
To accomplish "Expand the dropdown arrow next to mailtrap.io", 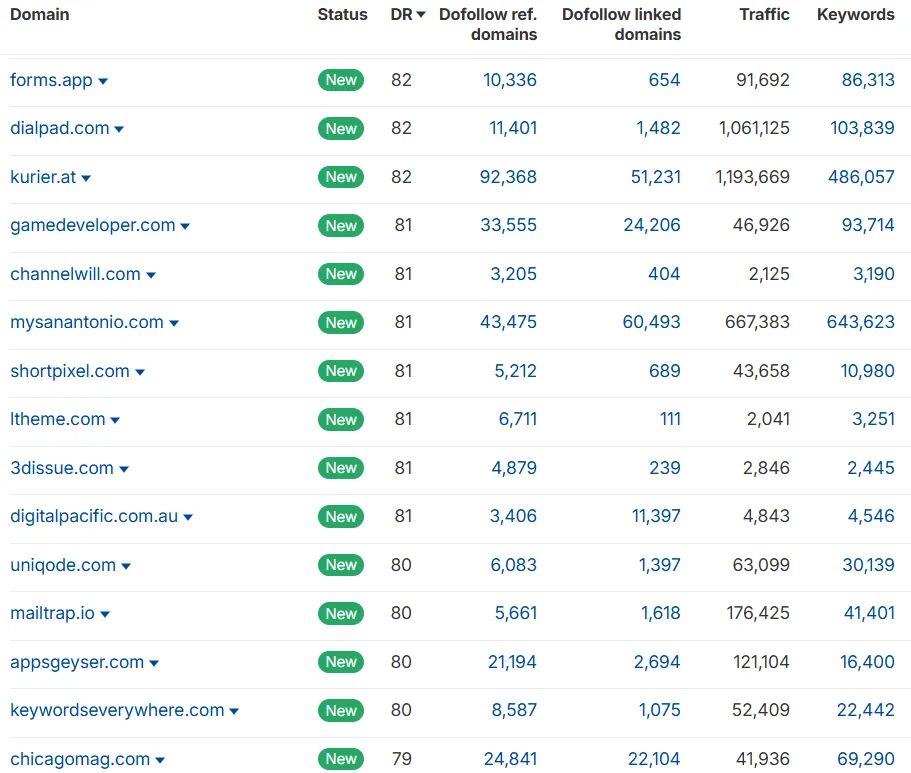I will (105, 615).
